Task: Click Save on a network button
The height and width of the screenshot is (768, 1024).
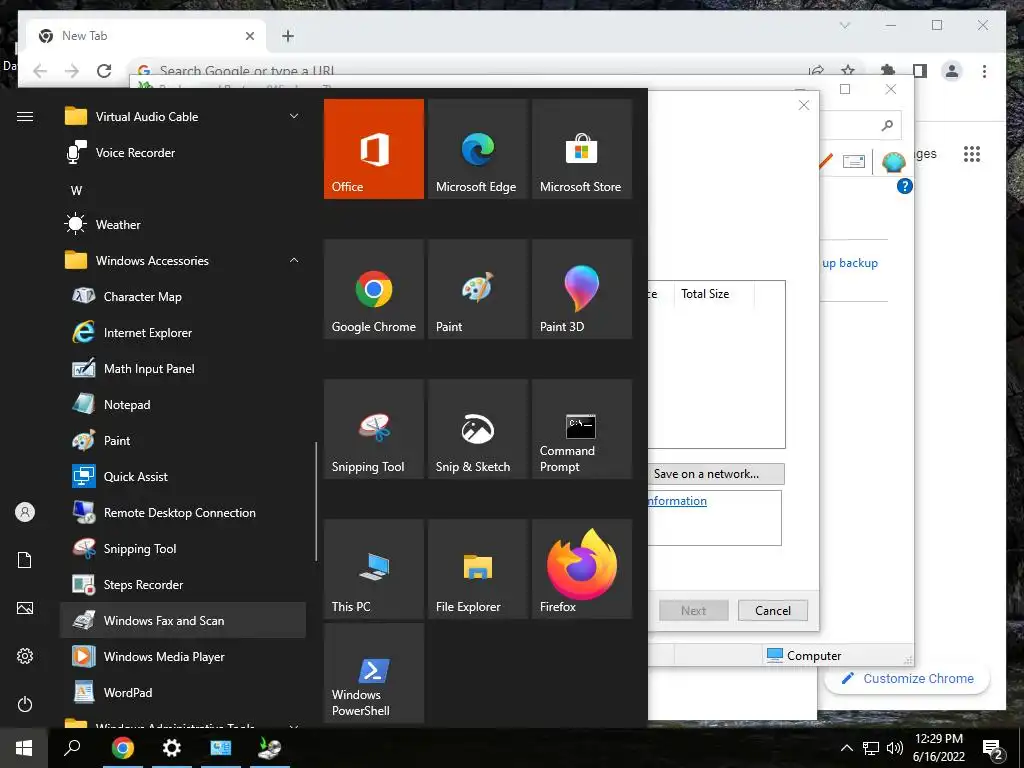Action: (x=716, y=474)
